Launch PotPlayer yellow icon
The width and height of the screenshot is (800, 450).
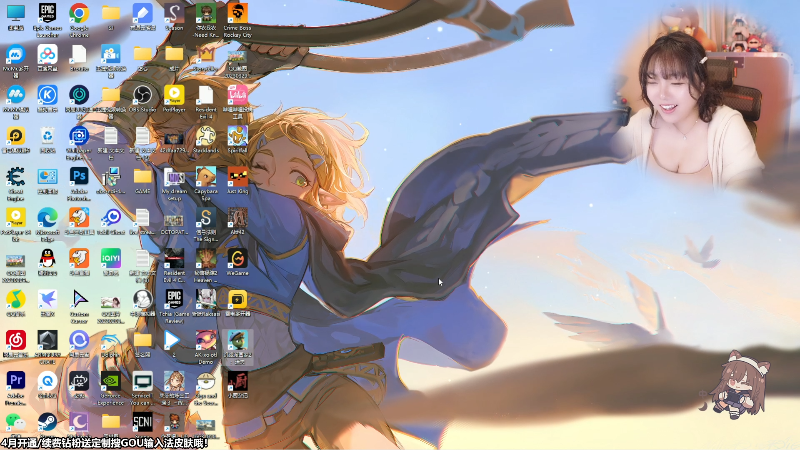tap(174, 95)
